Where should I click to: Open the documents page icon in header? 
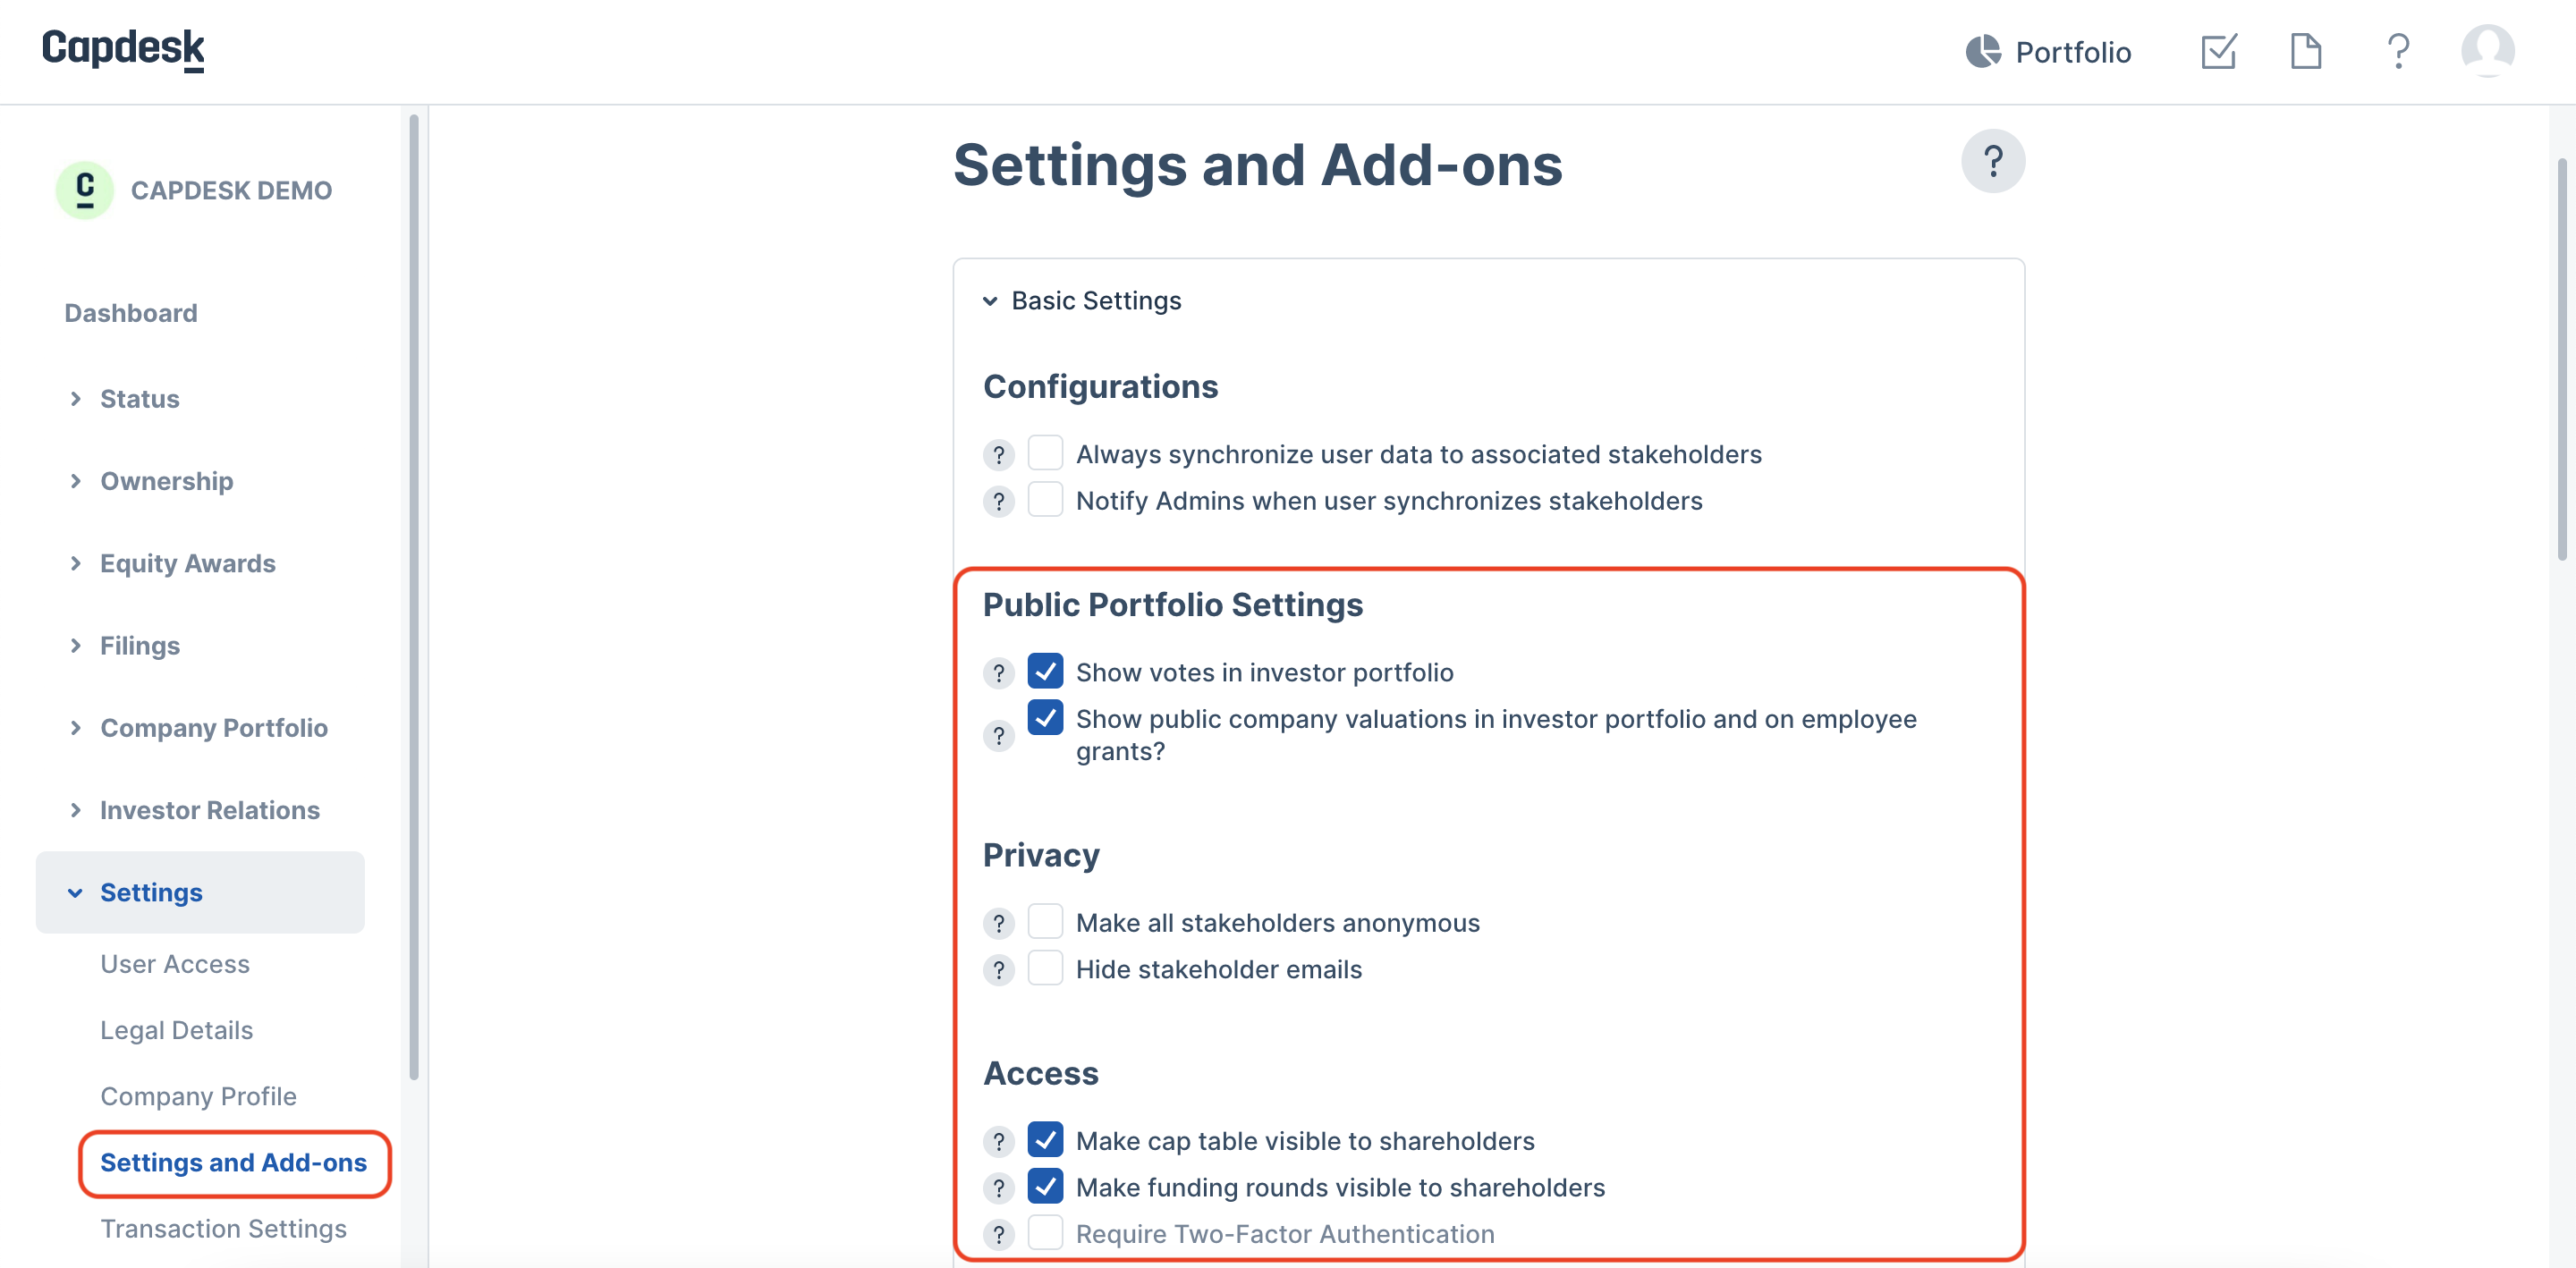coord(2305,51)
